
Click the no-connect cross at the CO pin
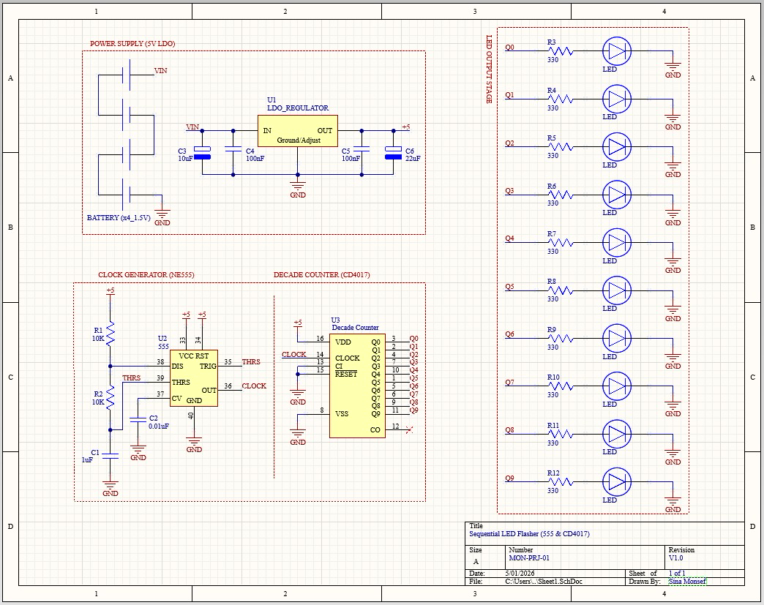click(409, 430)
